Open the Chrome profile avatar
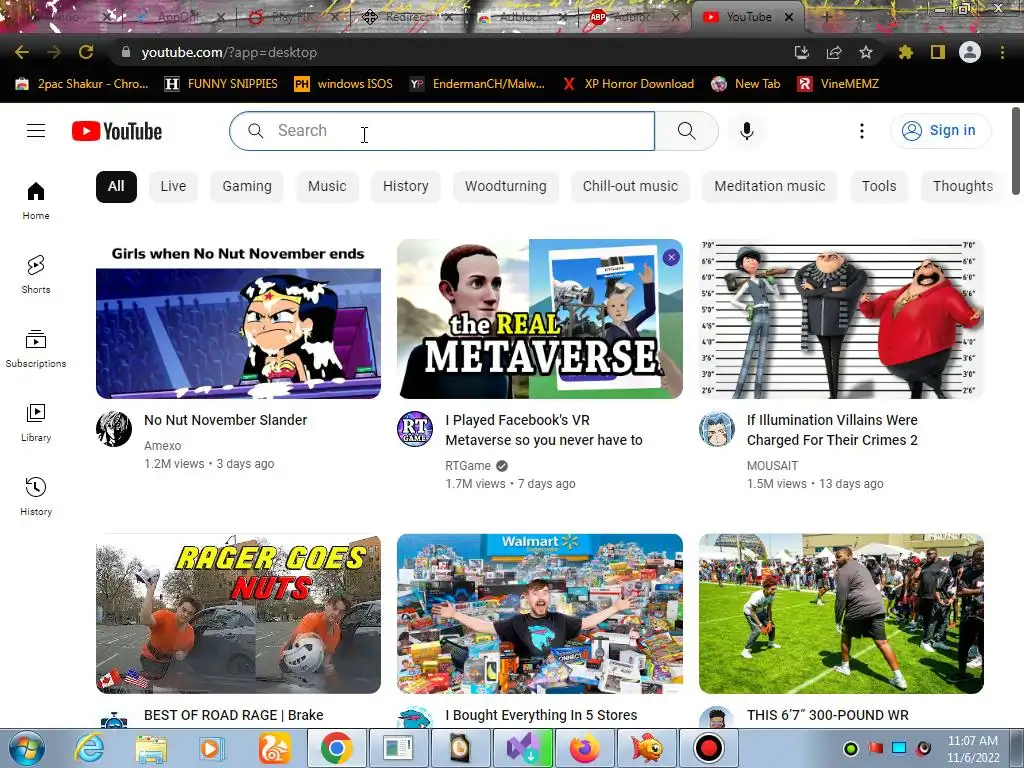Image resolution: width=1024 pixels, height=768 pixels. click(x=970, y=52)
